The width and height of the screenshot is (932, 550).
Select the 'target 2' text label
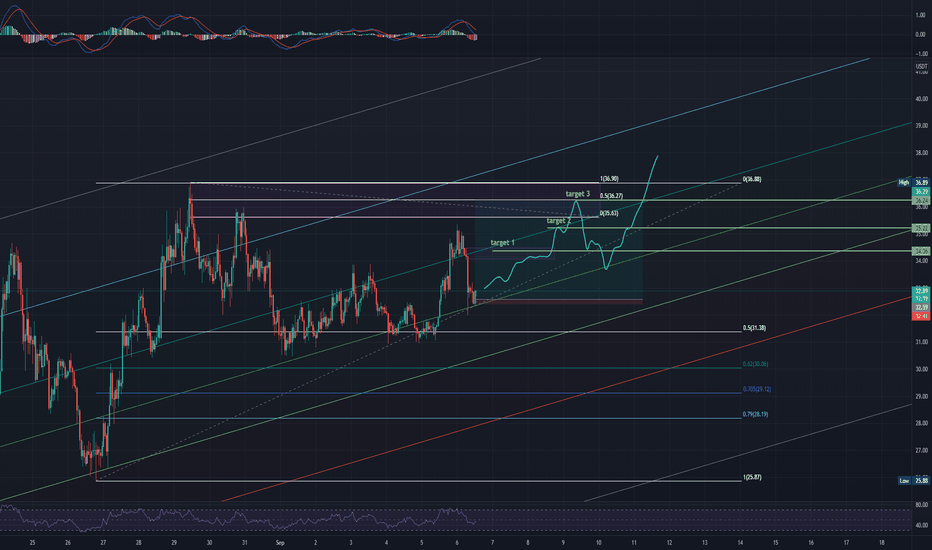(x=559, y=221)
